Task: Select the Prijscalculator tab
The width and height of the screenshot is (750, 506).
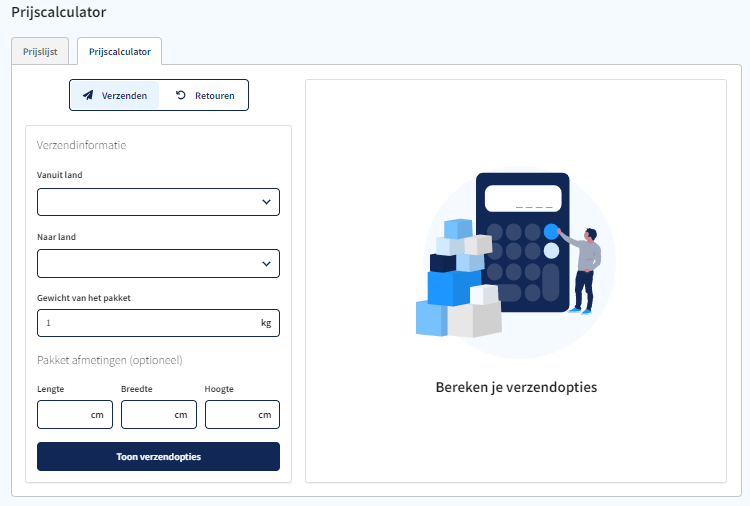Action: (120, 51)
